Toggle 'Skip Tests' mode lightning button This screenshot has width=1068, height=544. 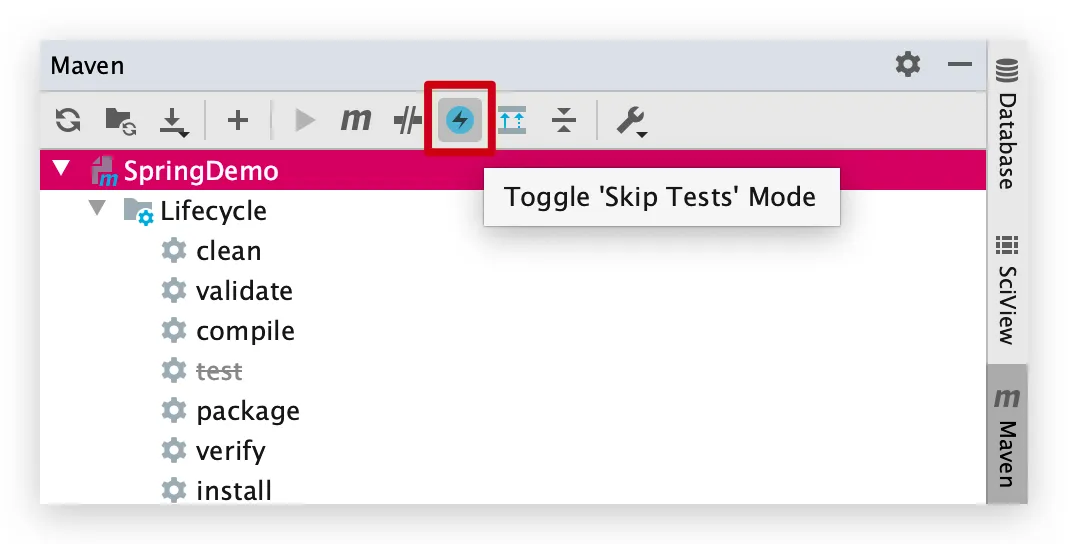tap(460, 121)
